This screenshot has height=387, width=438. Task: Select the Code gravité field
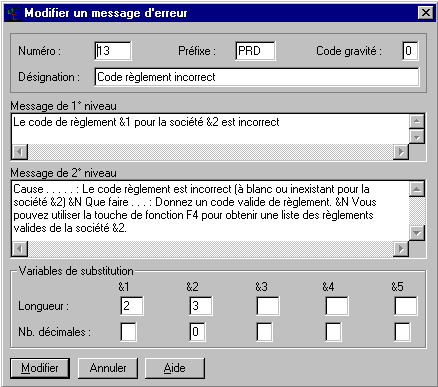[410, 51]
